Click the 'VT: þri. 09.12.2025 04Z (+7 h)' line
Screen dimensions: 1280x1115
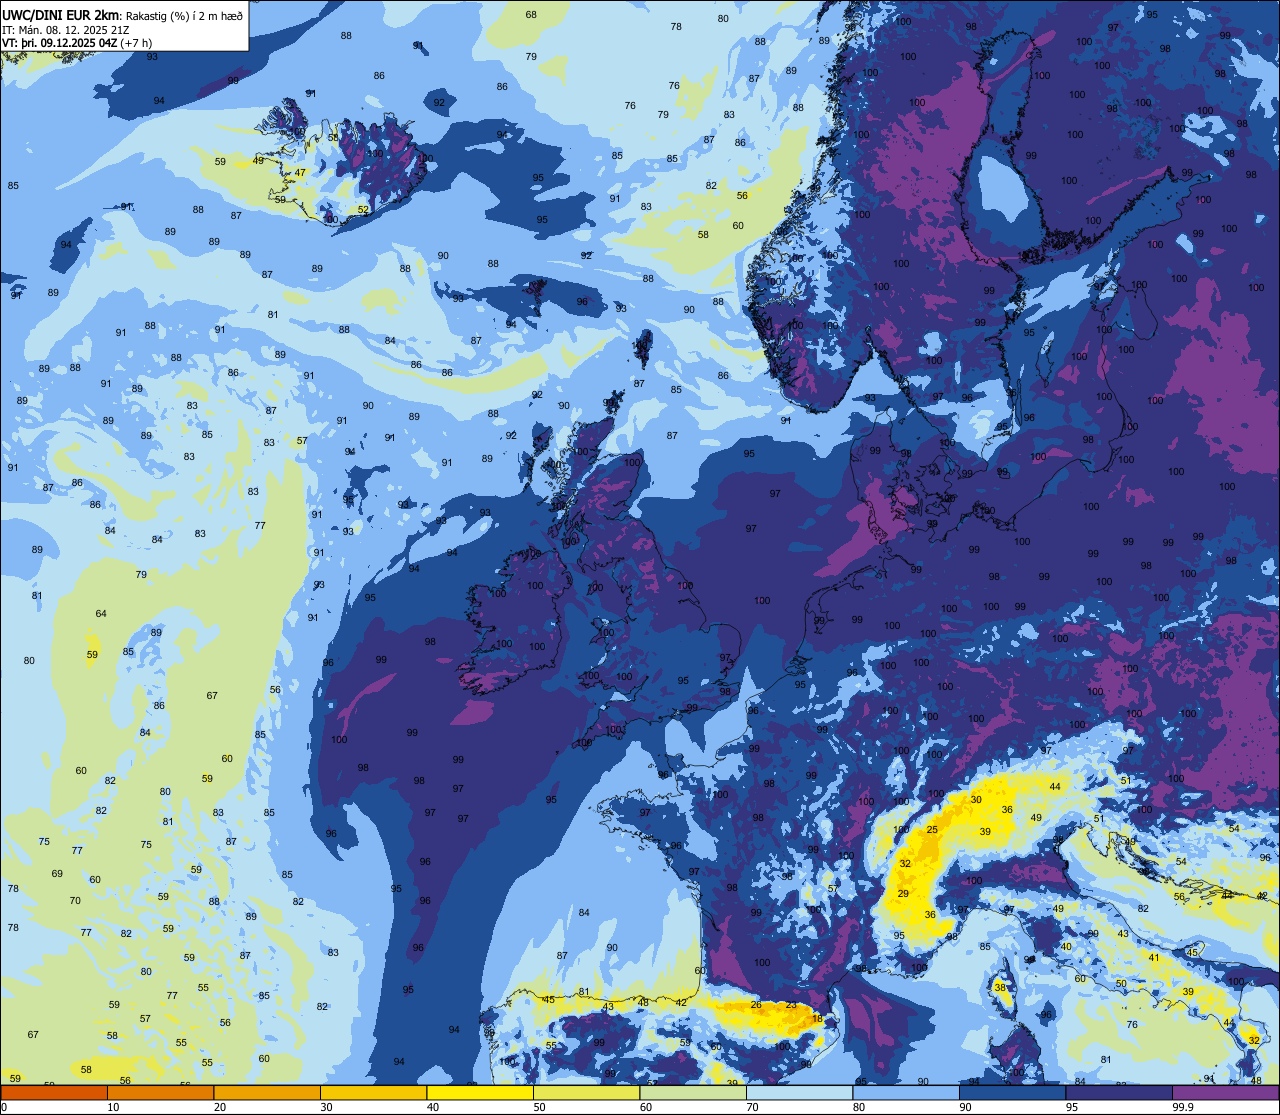point(76,43)
